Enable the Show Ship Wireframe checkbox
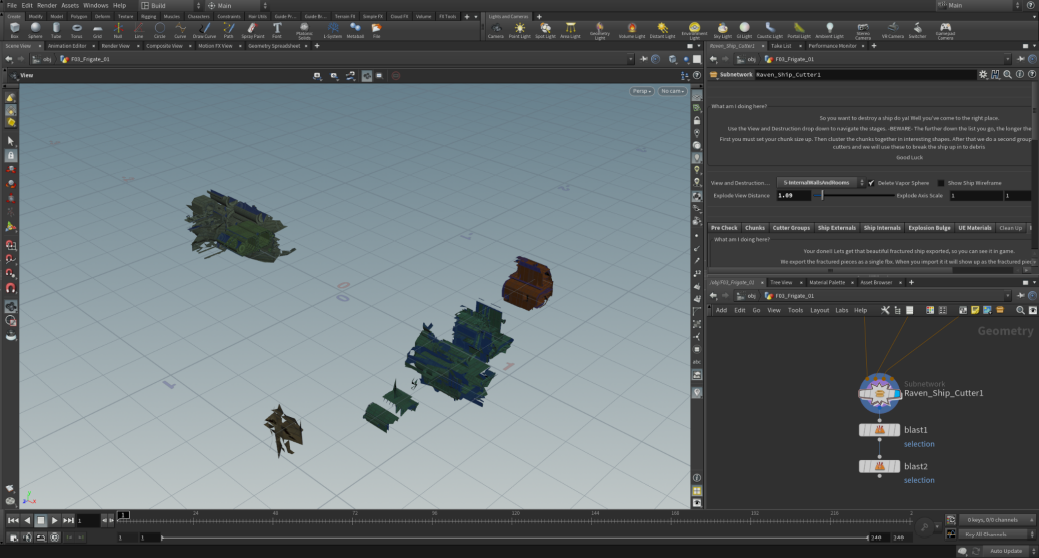1039x558 pixels. tap(941, 183)
